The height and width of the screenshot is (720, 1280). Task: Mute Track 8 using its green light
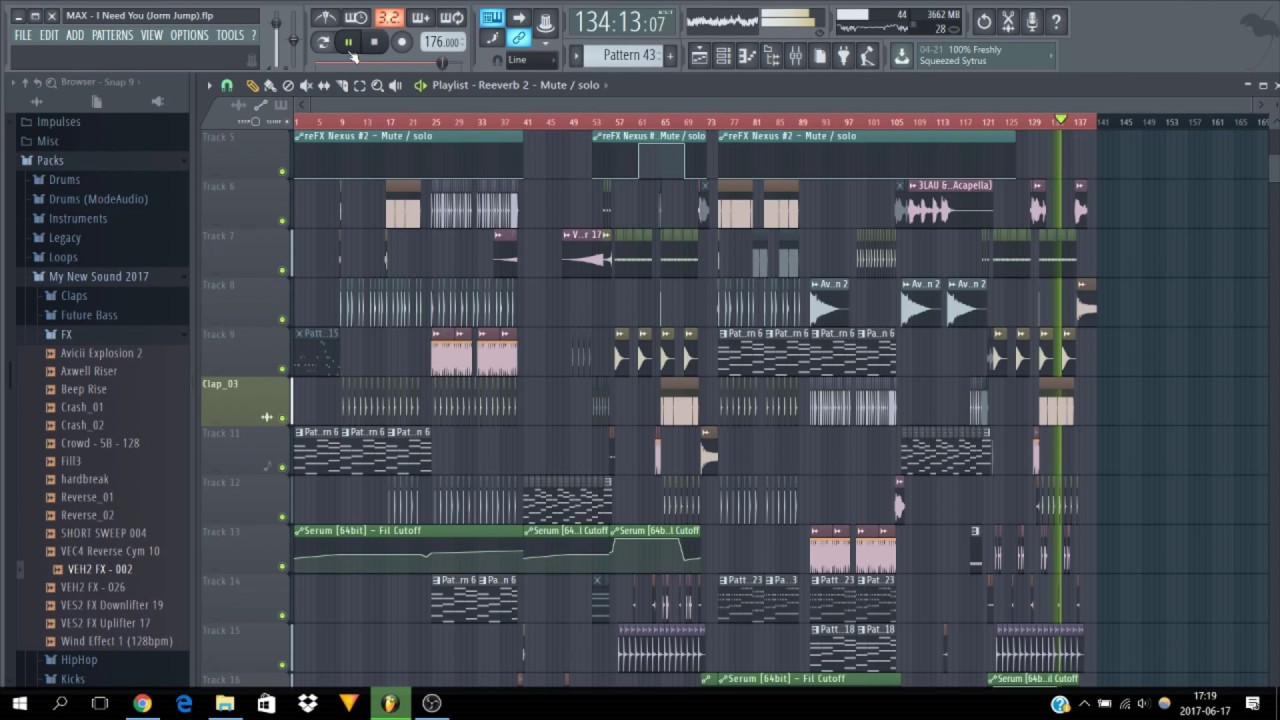tap(282, 319)
